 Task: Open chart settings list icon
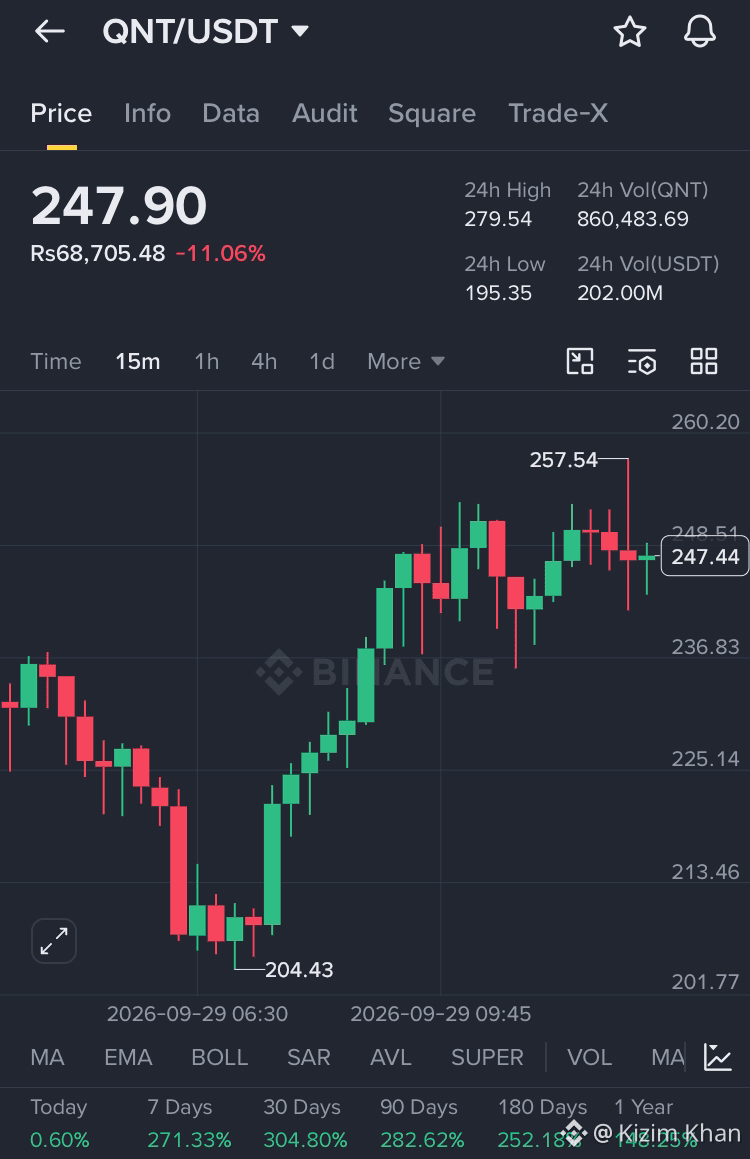coord(641,361)
